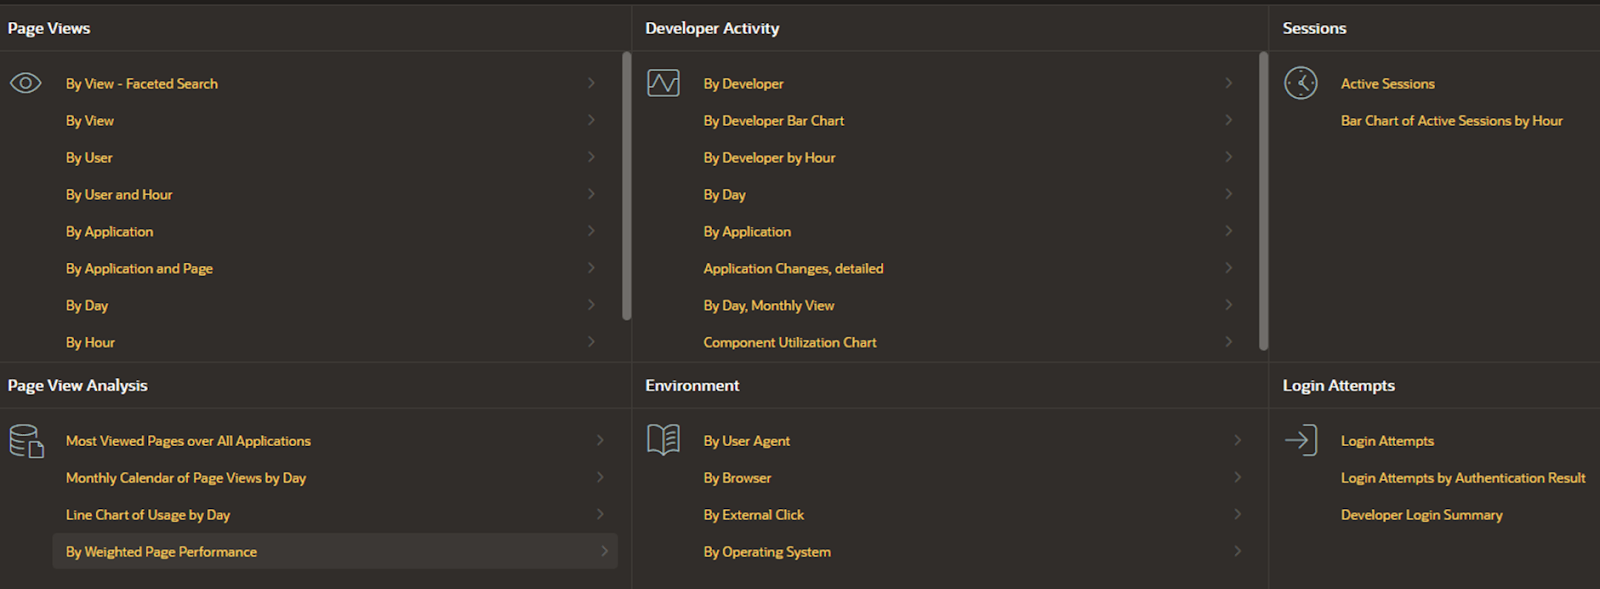
Task: Open By View - Faceted Search report
Action: click(142, 84)
